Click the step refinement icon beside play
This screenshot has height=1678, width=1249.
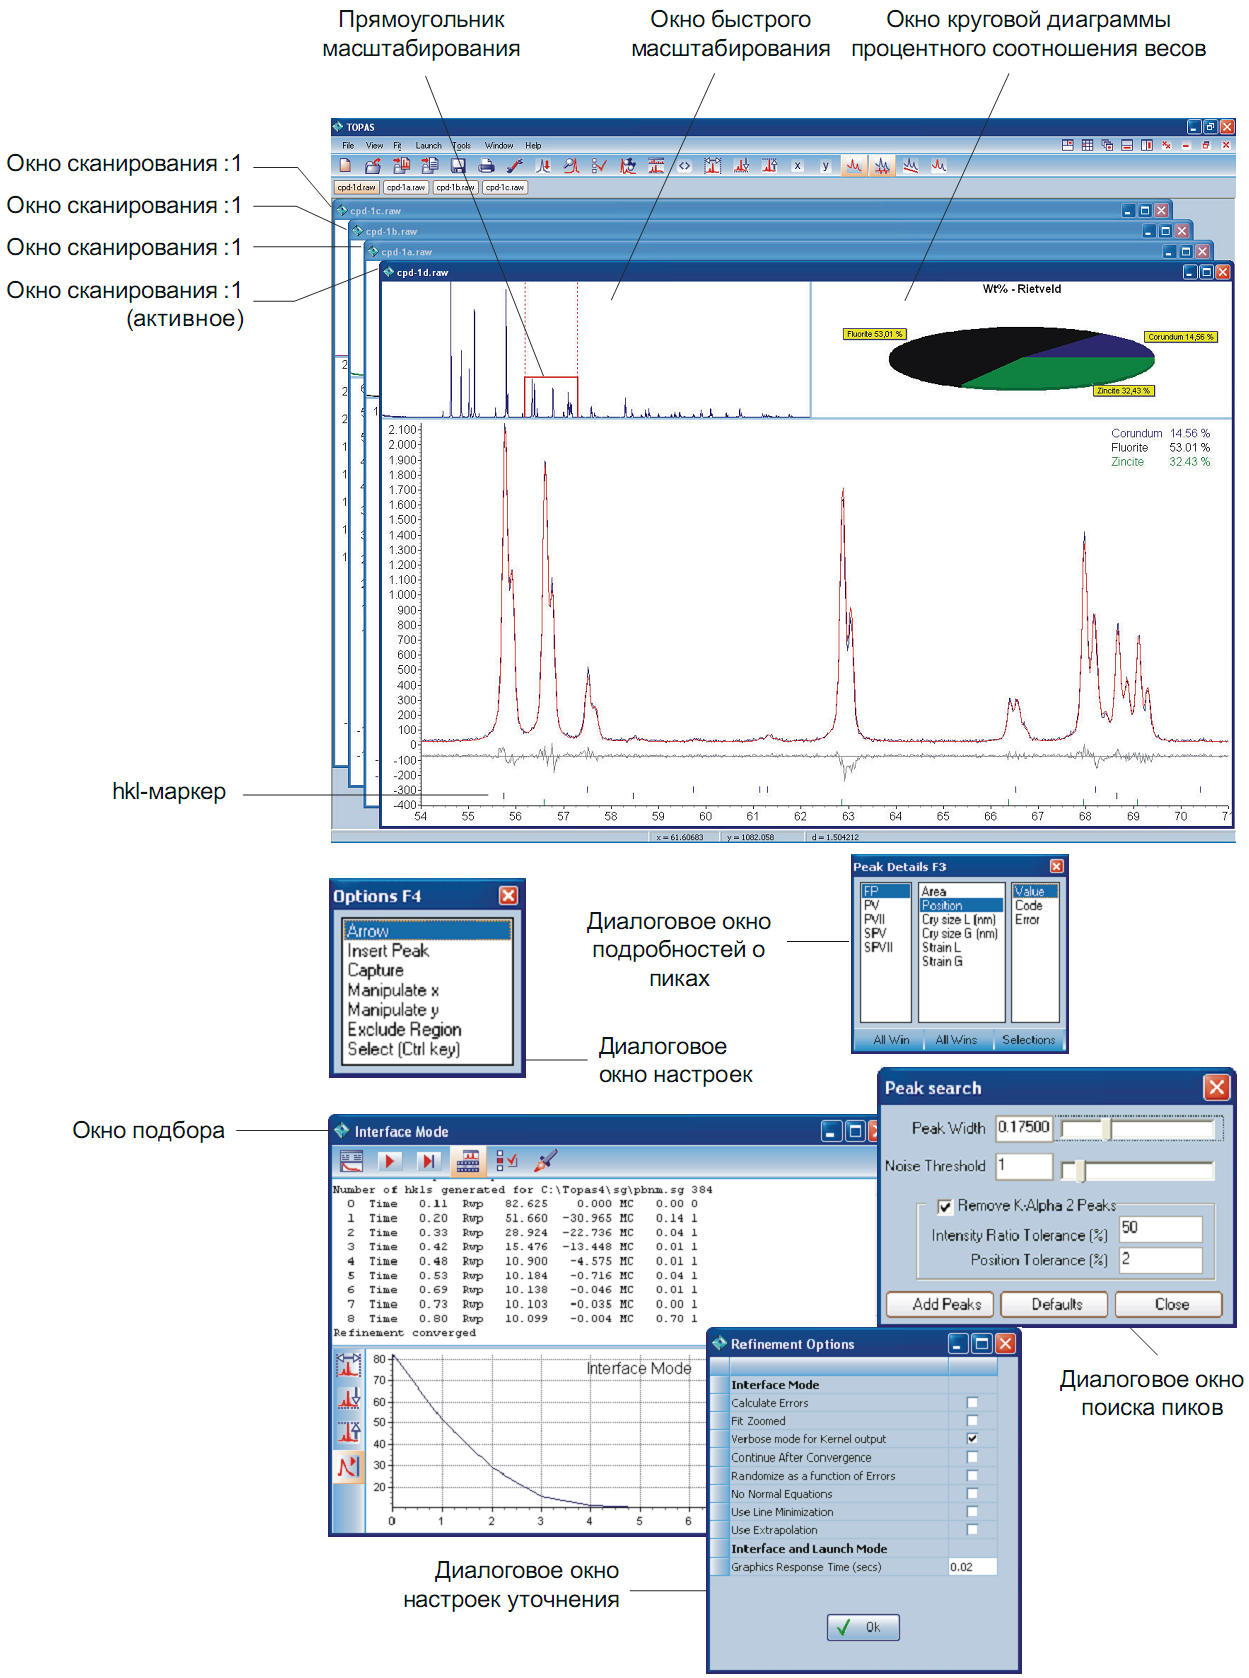(428, 1160)
